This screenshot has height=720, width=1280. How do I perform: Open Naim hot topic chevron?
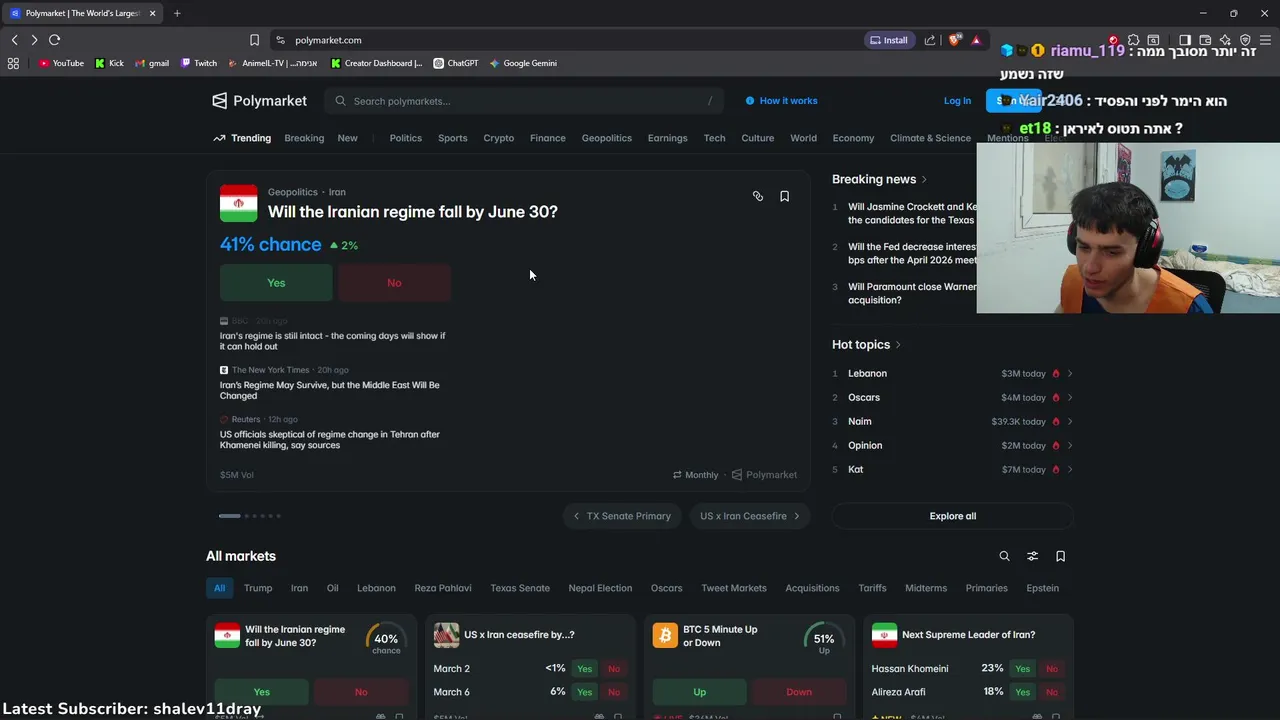(1070, 421)
